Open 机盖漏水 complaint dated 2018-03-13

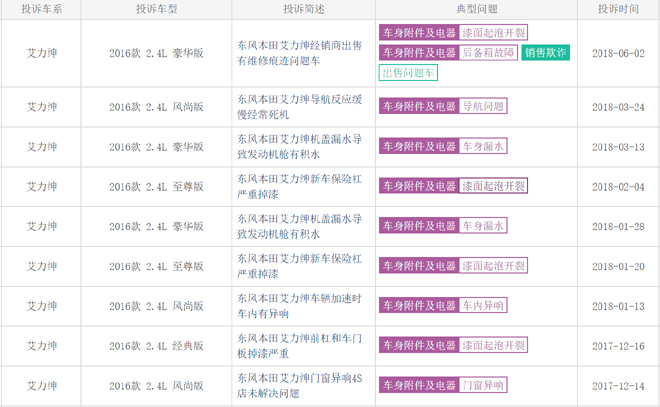click(299, 146)
